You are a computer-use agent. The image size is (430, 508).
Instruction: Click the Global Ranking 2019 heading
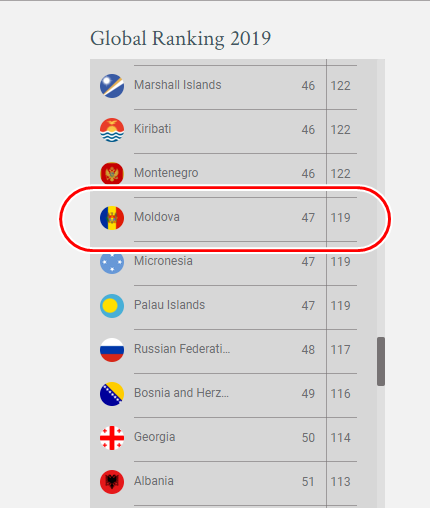click(180, 39)
